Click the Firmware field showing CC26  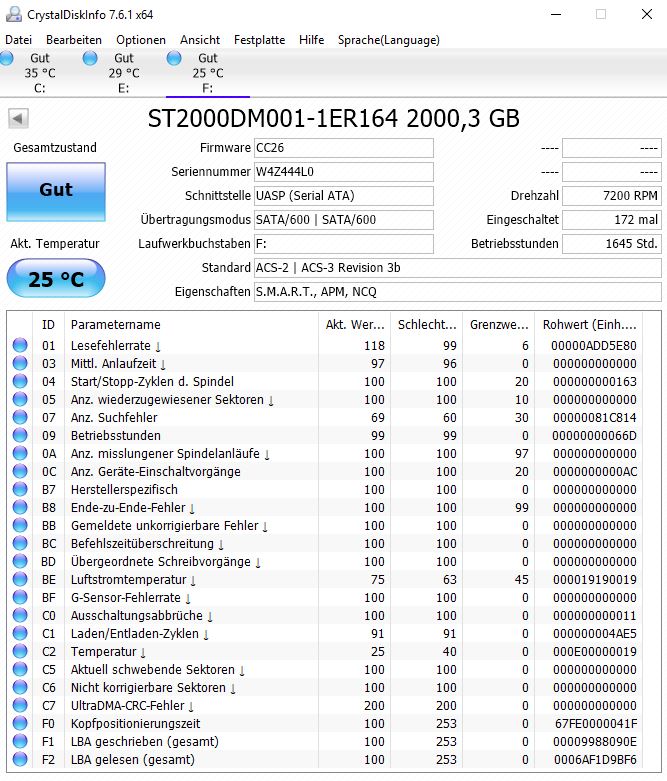coord(344,148)
